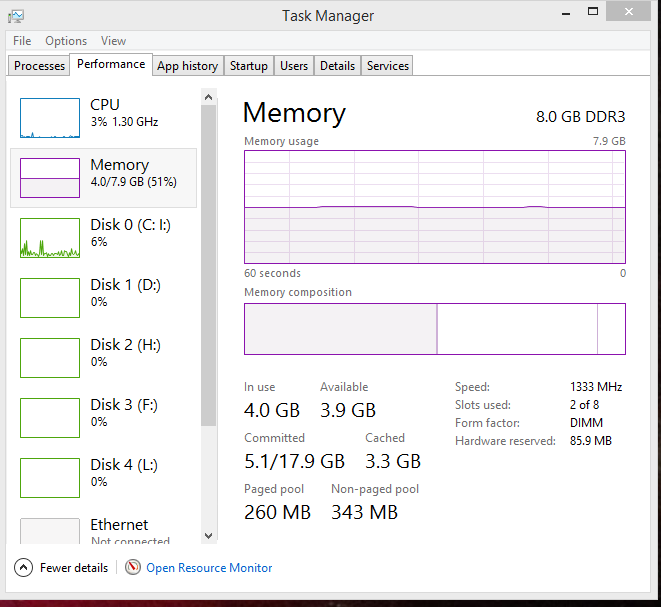
Task: Open the Options menu
Action: pos(66,41)
